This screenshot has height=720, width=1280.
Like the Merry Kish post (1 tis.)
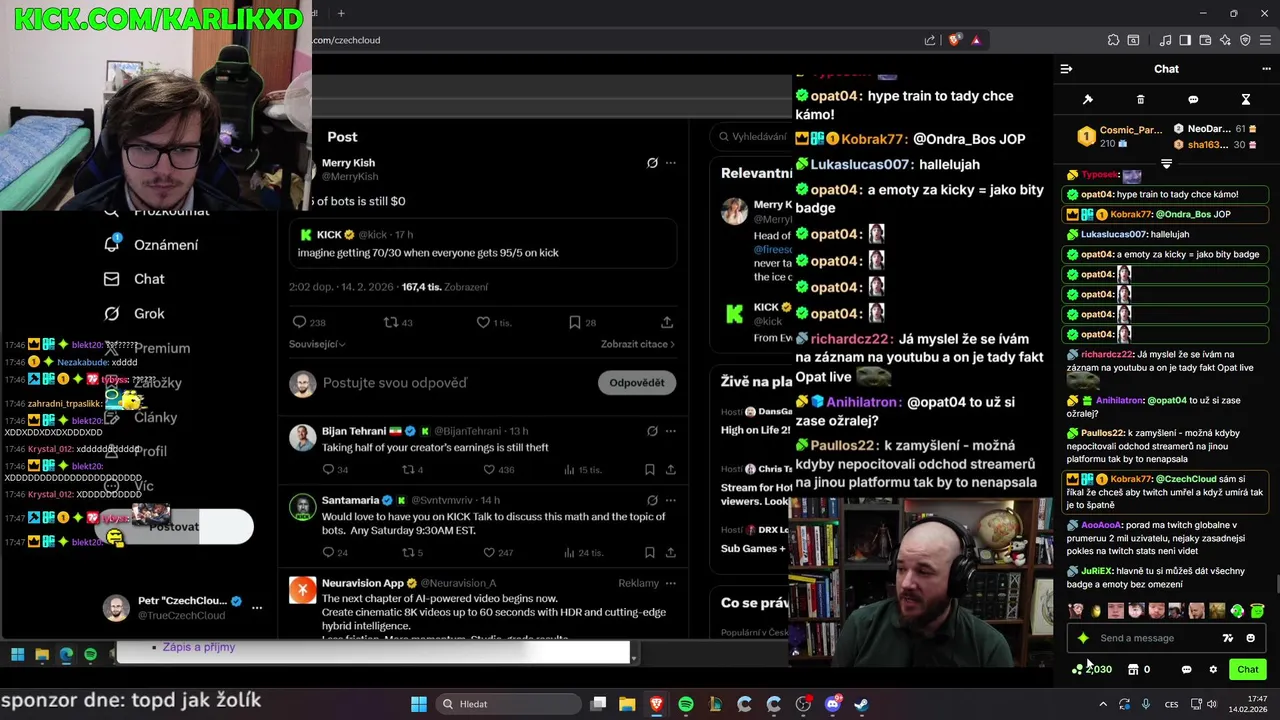(494, 322)
